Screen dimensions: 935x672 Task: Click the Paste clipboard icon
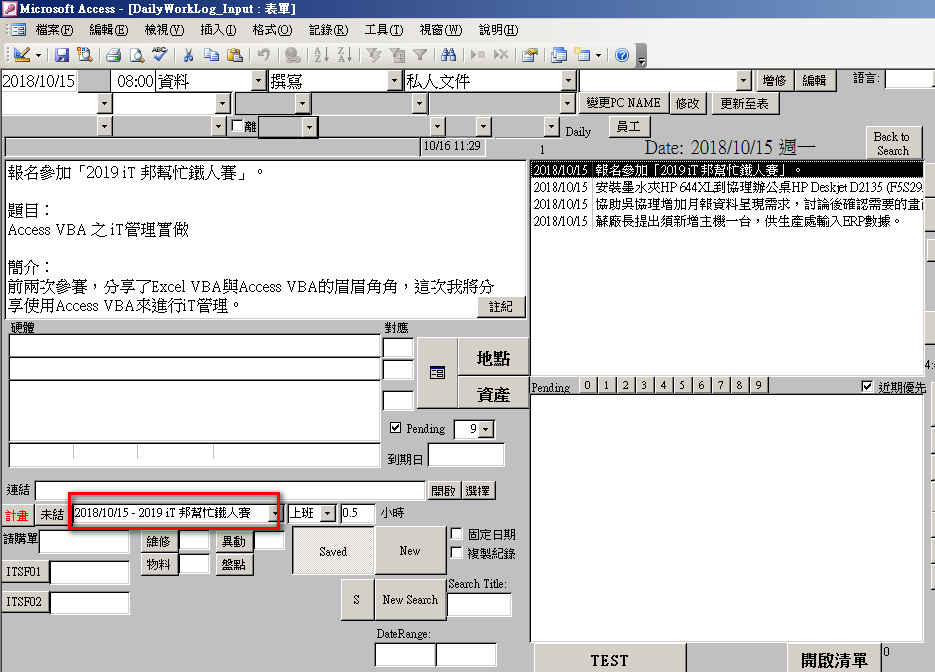[x=235, y=55]
